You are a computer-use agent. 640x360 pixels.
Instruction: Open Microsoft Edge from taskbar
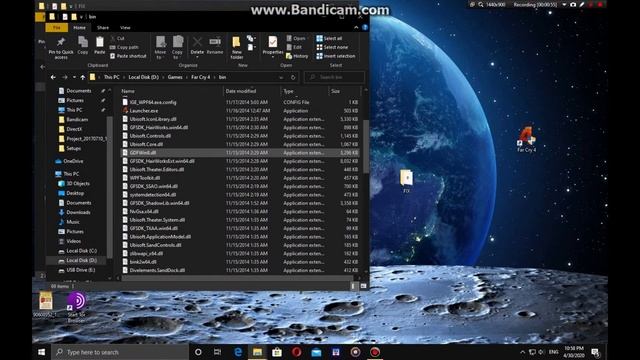click(x=238, y=352)
